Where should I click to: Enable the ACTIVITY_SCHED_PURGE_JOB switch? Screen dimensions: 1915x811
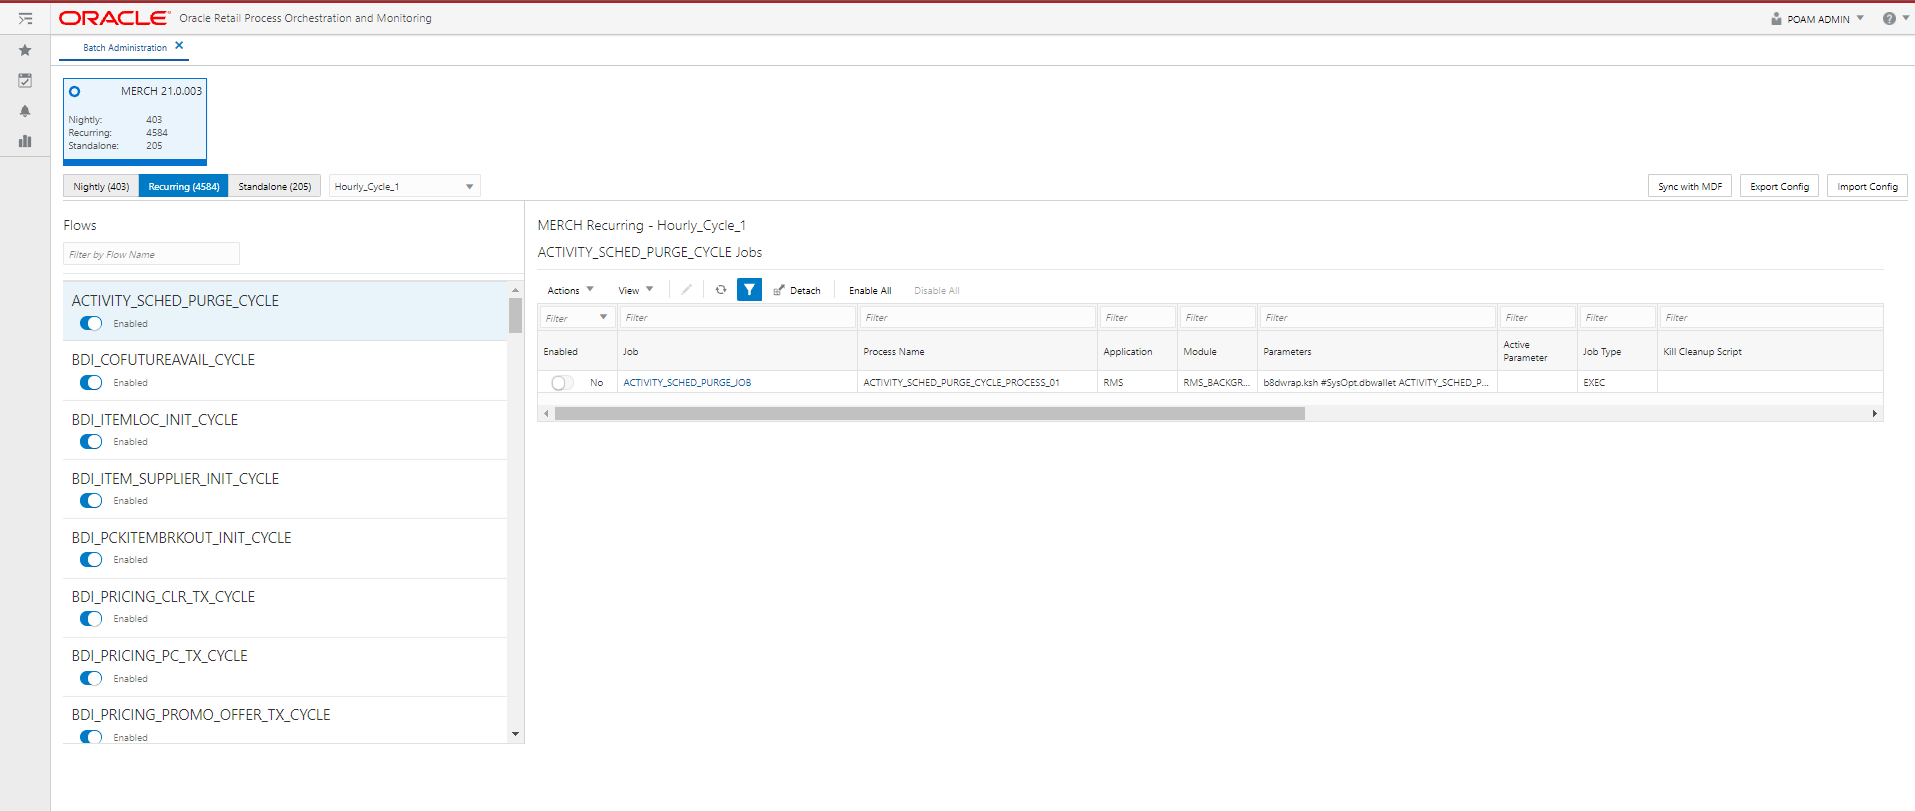(x=562, y=383)
